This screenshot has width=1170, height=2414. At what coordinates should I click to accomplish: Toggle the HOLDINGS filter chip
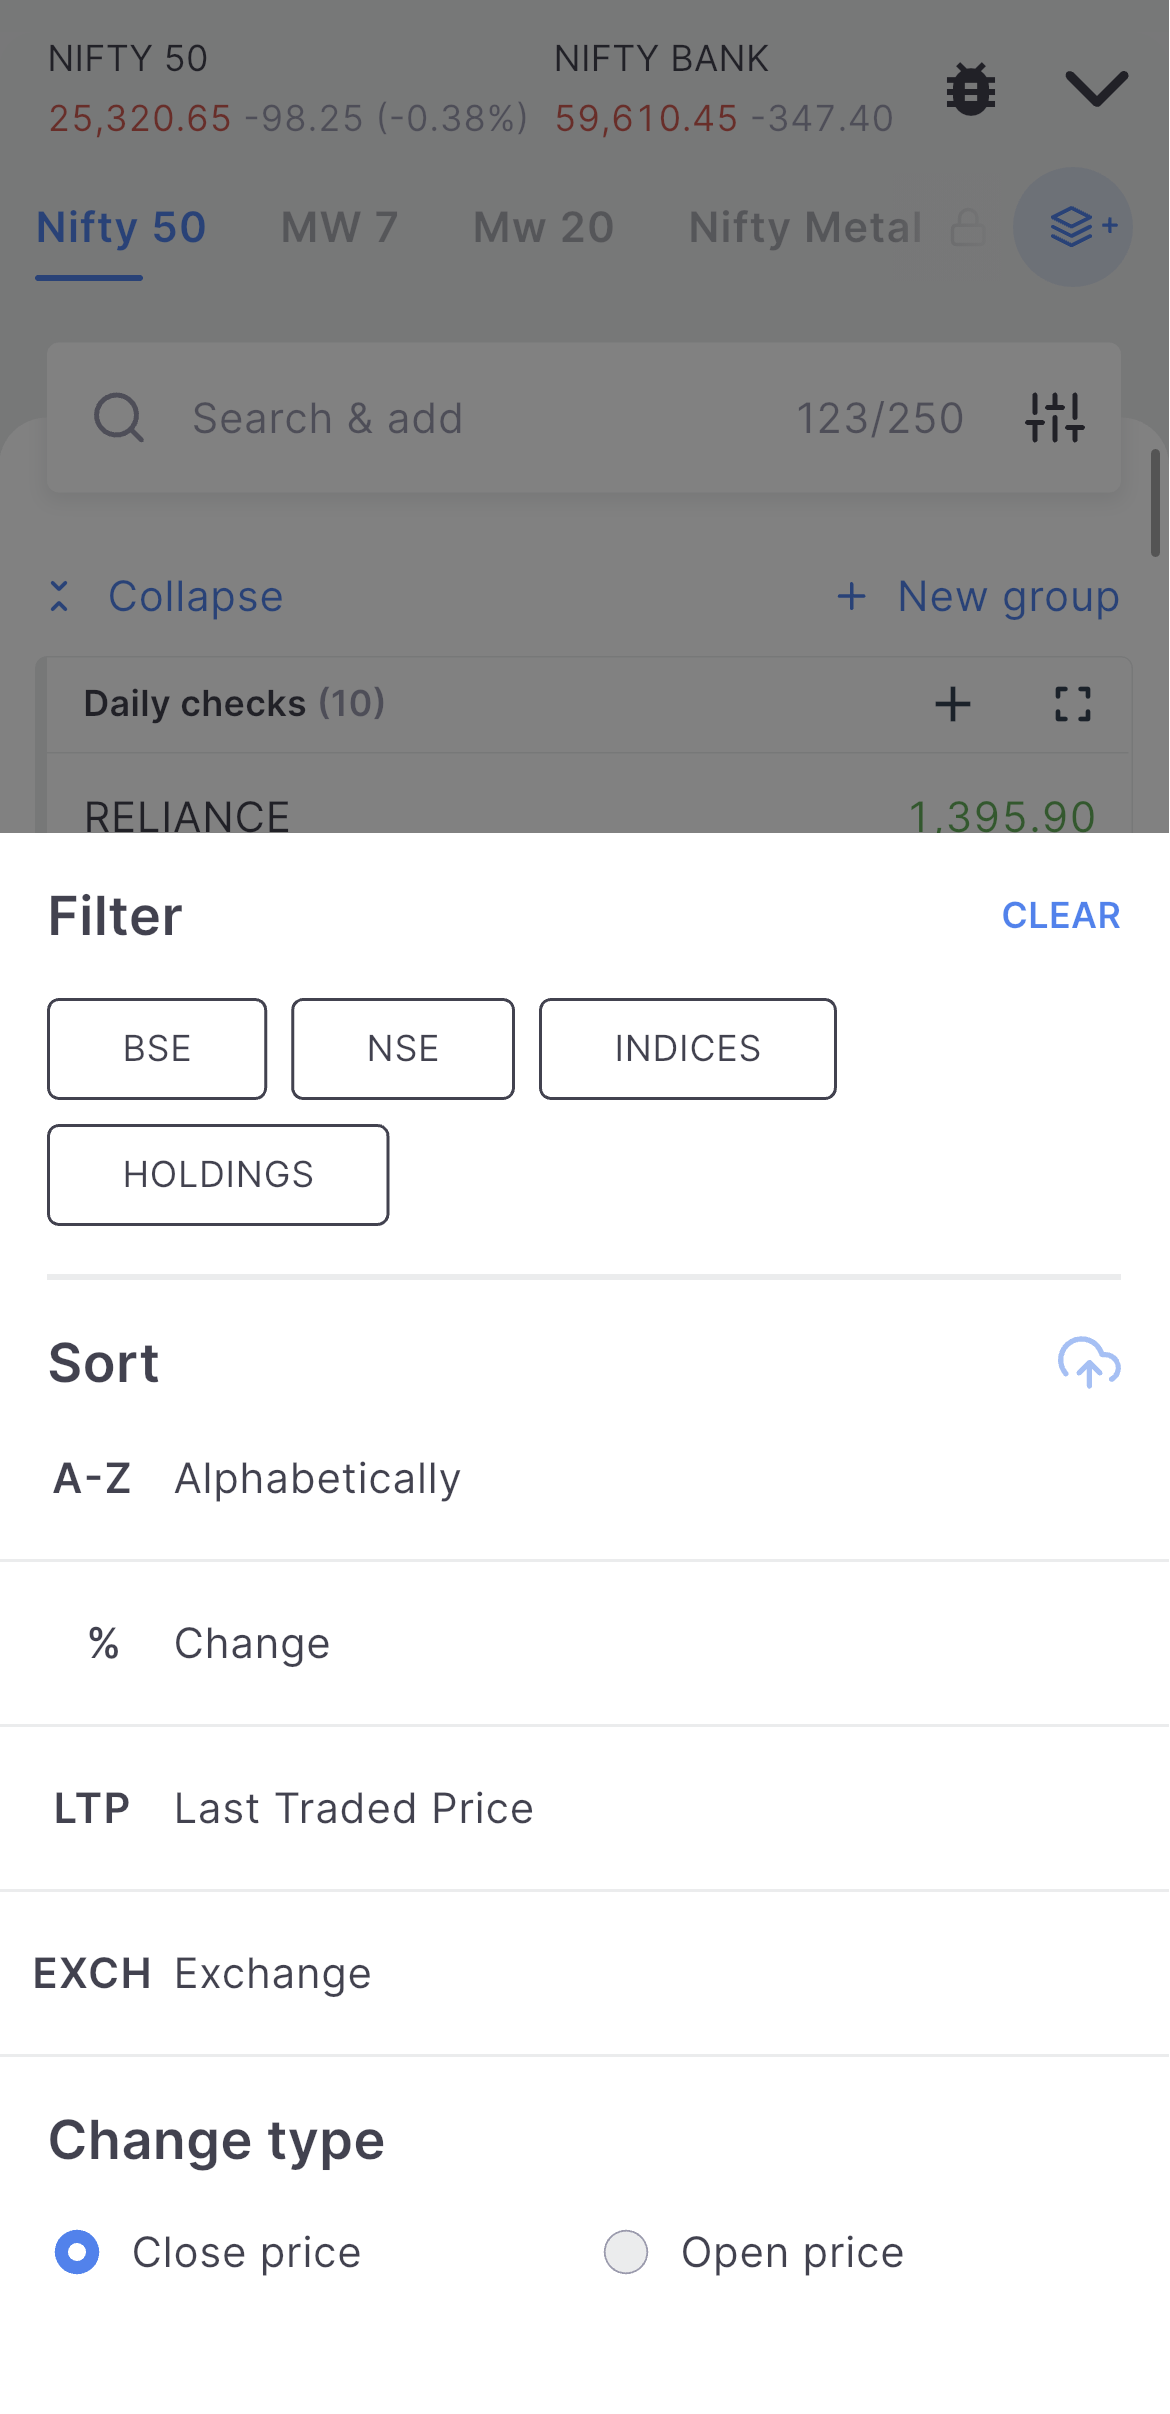218,1175
